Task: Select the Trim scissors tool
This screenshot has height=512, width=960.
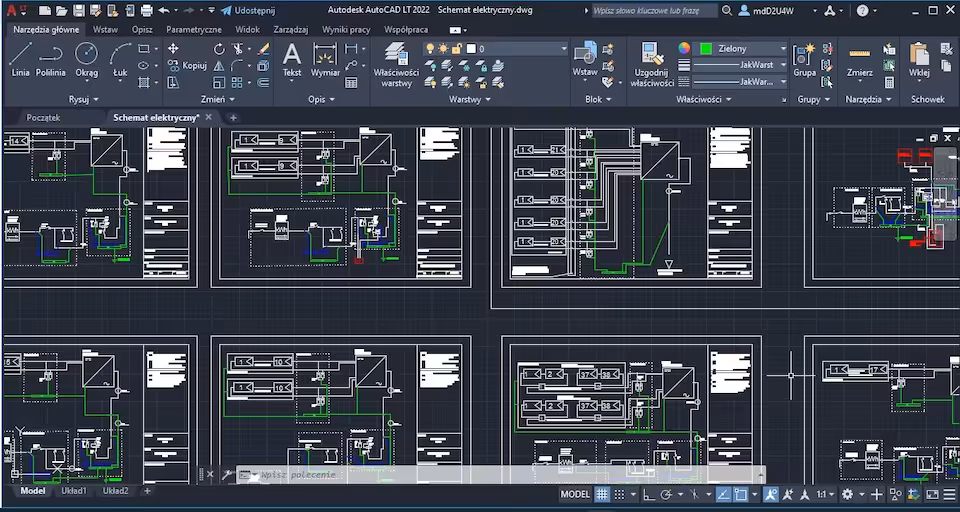Action: pos(238,49)
